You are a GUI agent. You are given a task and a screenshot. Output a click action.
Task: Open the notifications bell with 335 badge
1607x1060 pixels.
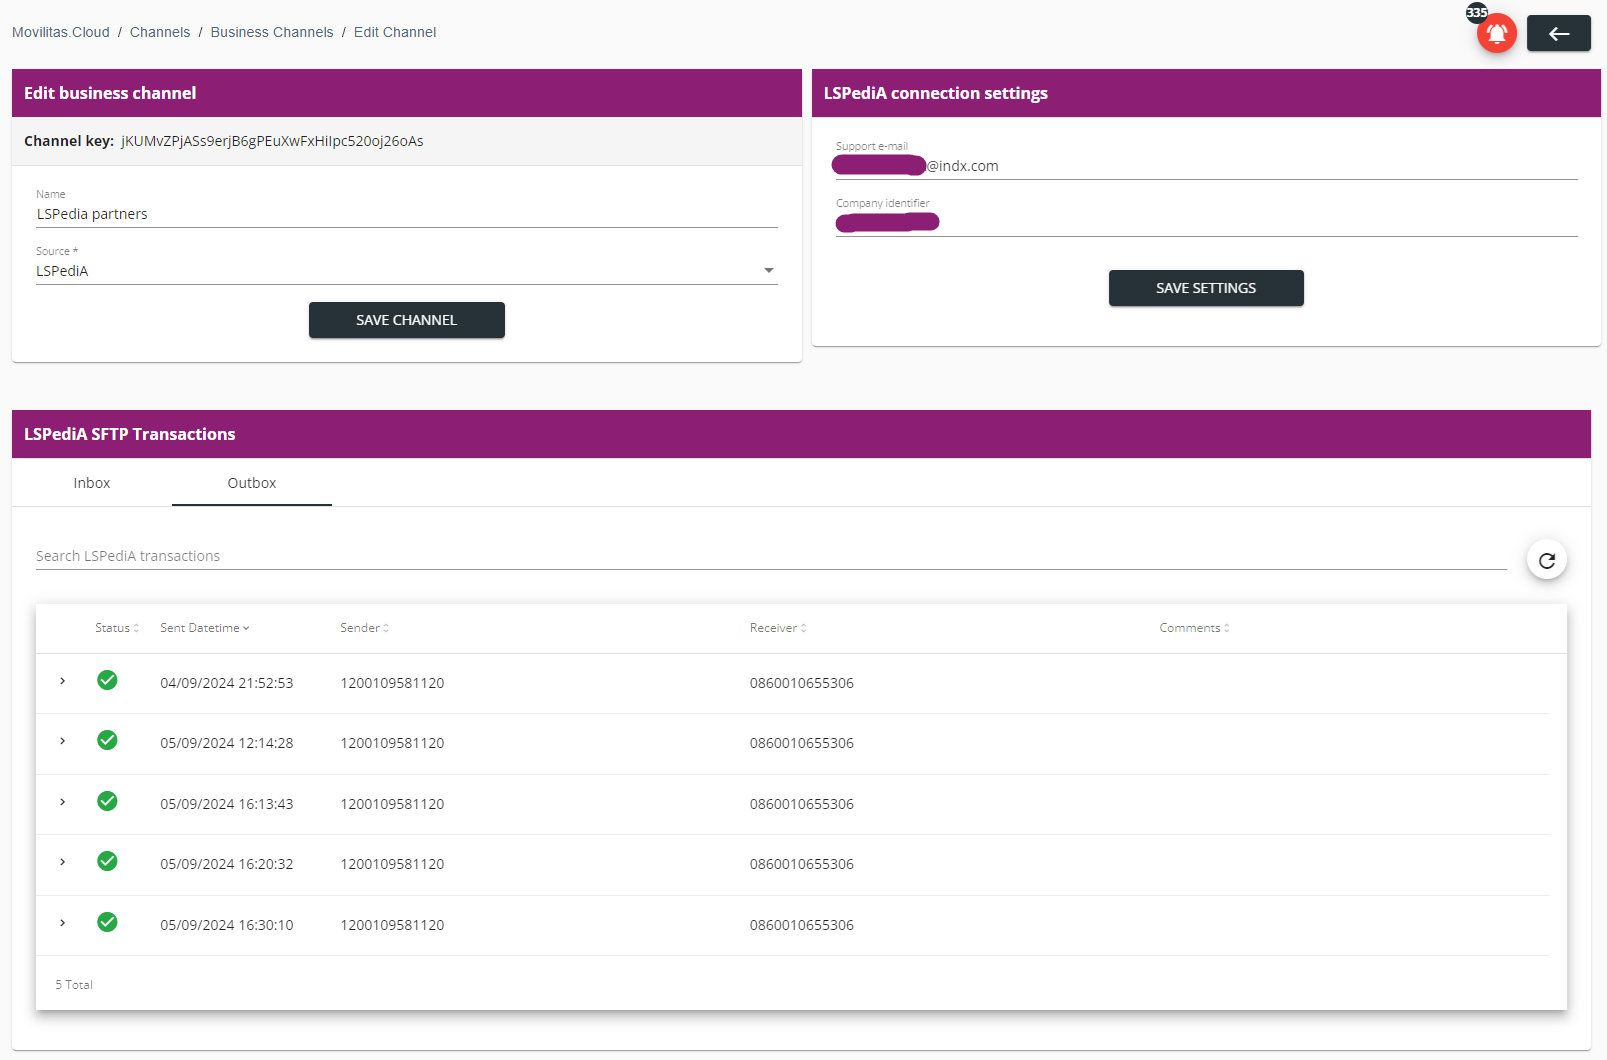tap(1496, 33)
